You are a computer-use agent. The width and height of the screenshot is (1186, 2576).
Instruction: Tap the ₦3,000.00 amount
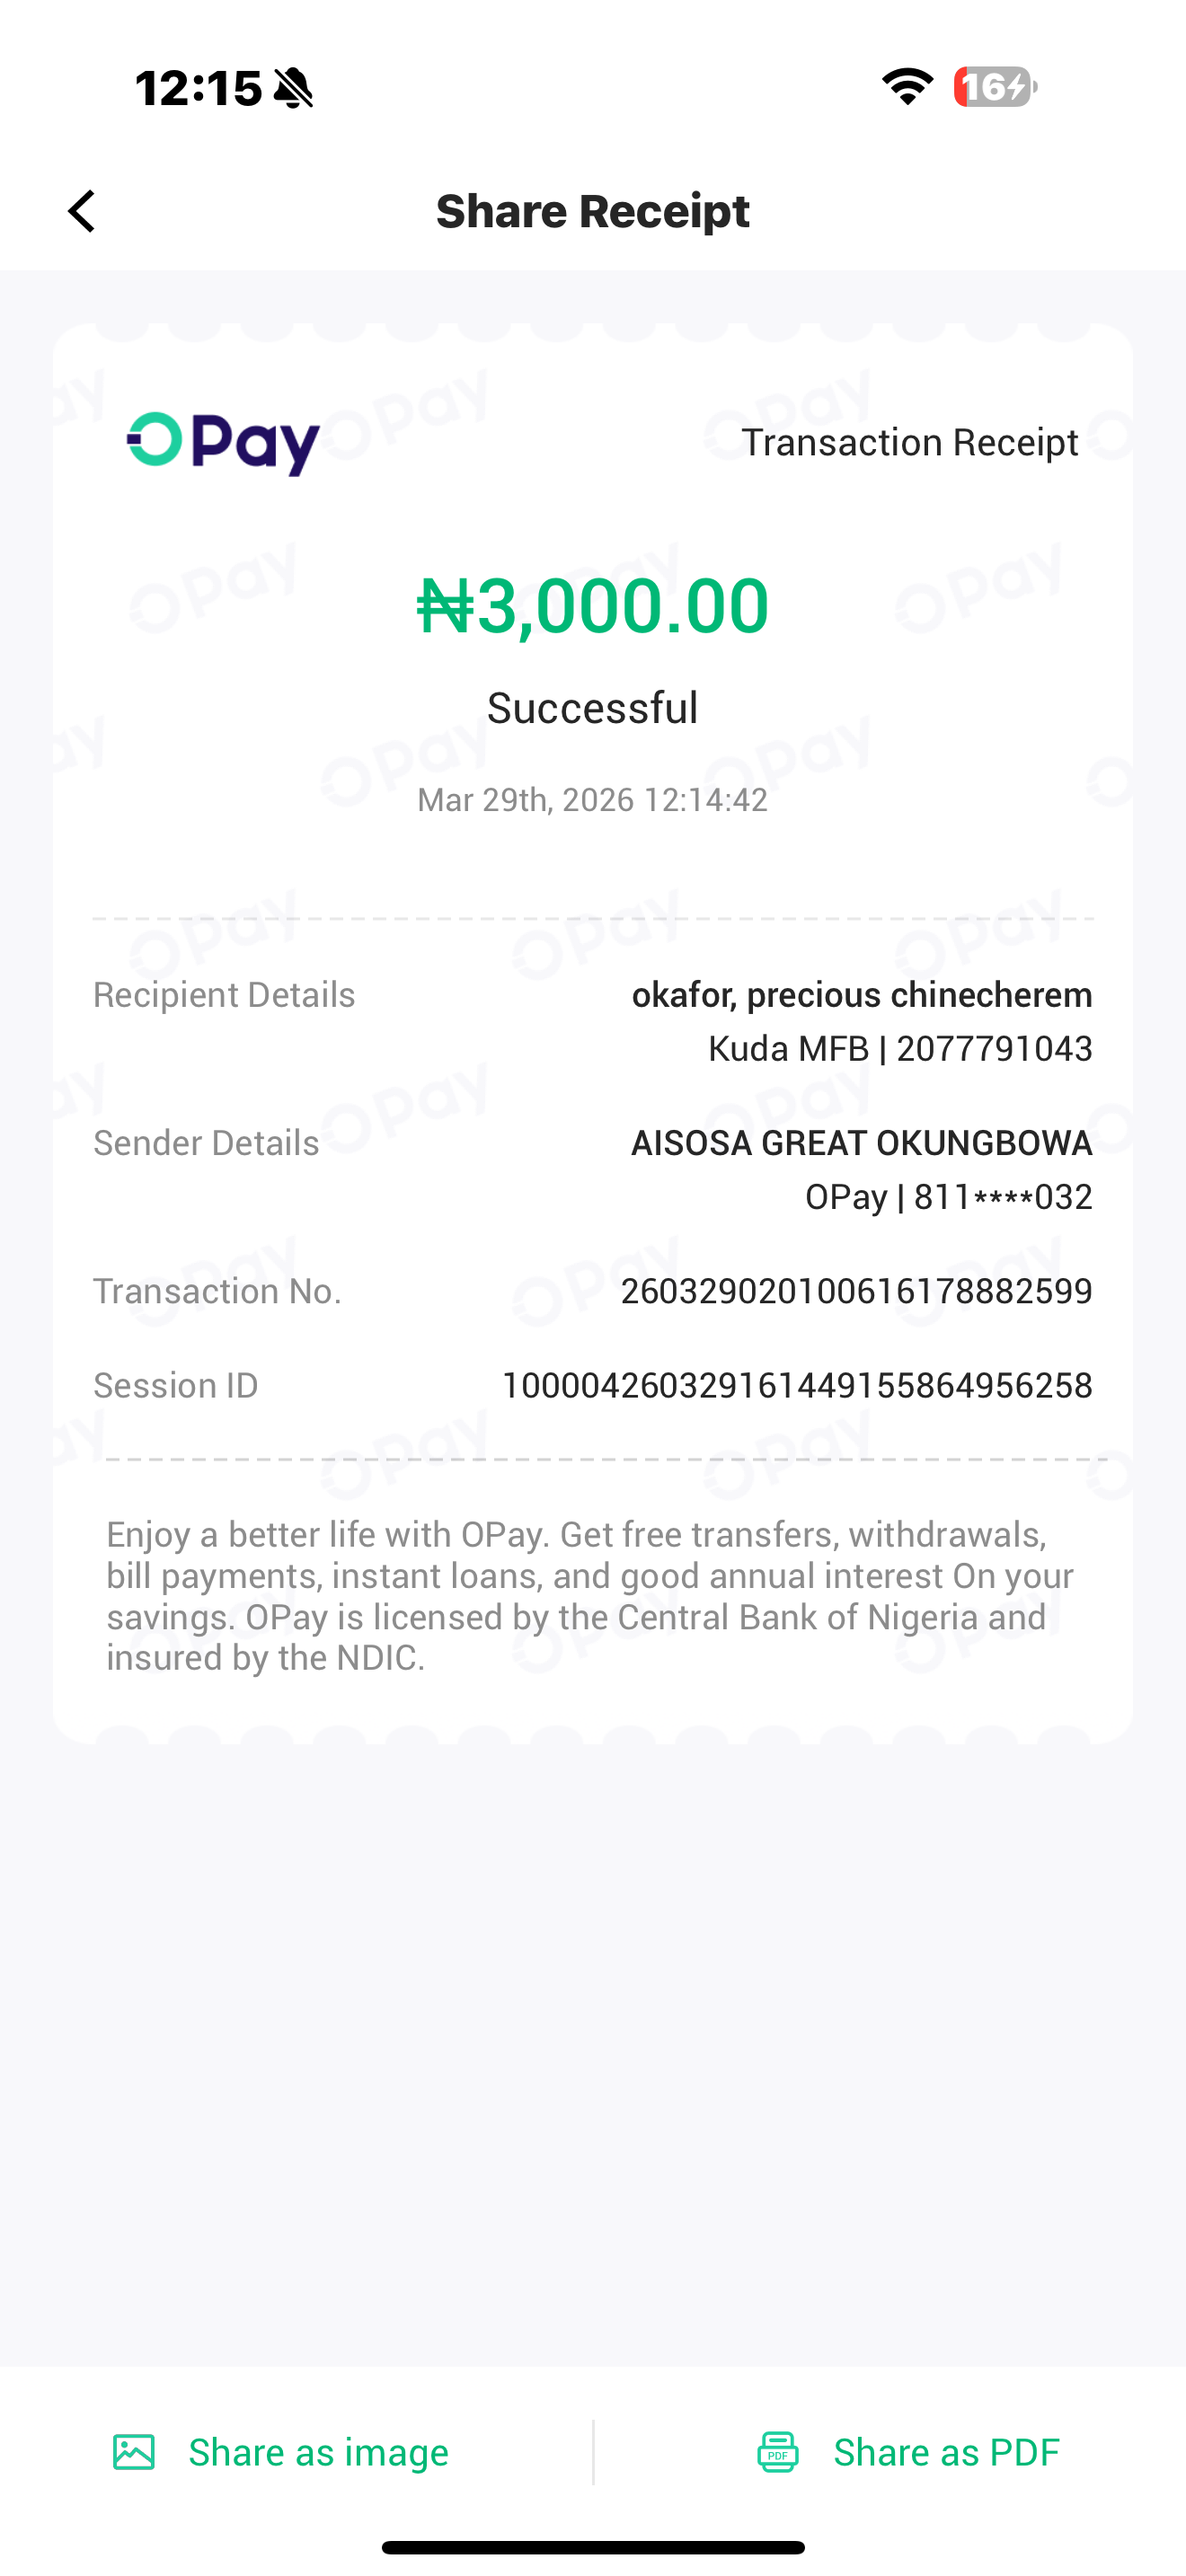point(593,606)
